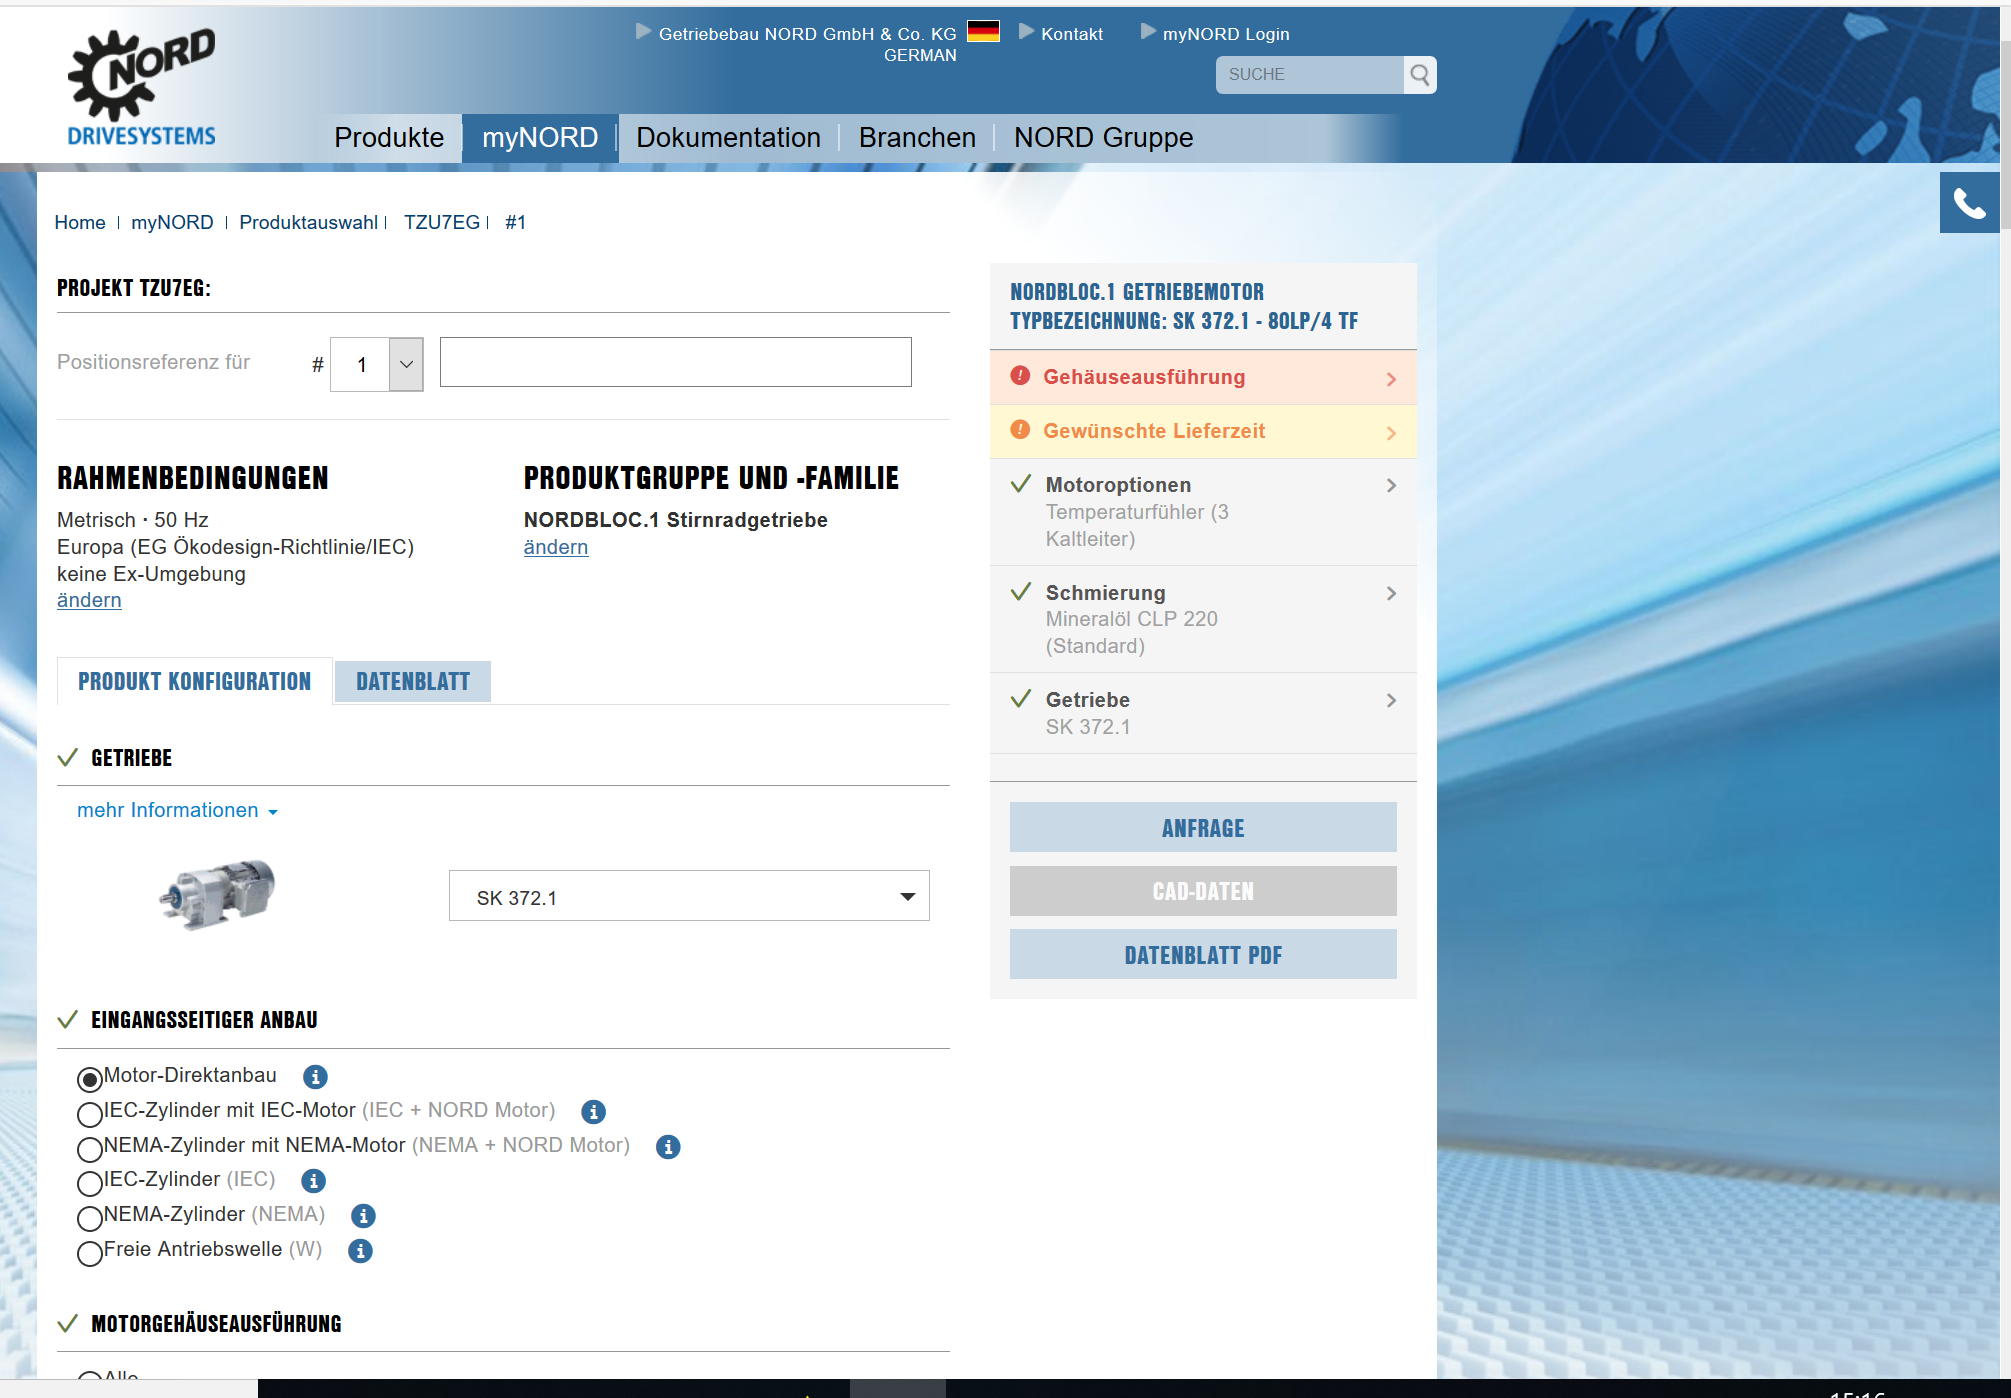Select IEC-Zylinder (IEC) radio option
2011x1398 pixels.
(90, 1183)
